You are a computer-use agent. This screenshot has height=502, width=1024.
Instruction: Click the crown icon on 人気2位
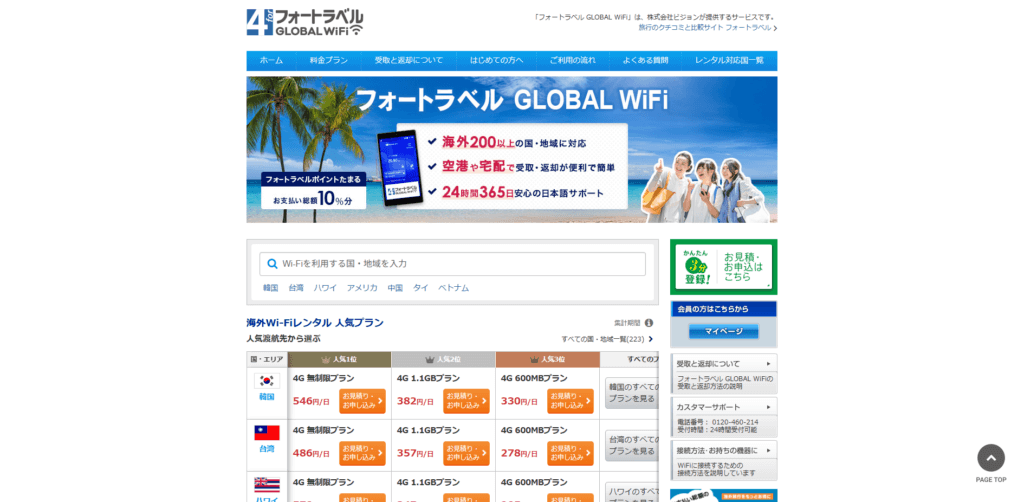pyautogui.click(x=430, y=360)
